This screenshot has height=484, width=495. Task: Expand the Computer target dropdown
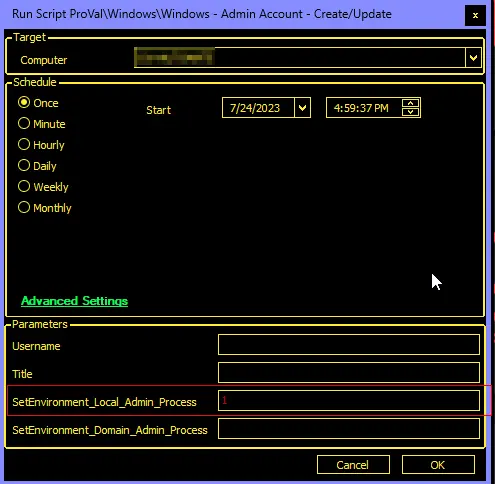pos(473,58)
